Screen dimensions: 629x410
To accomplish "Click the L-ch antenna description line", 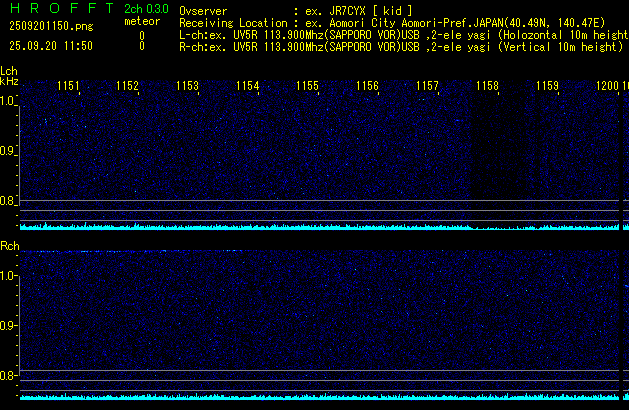I will (400, 34).
